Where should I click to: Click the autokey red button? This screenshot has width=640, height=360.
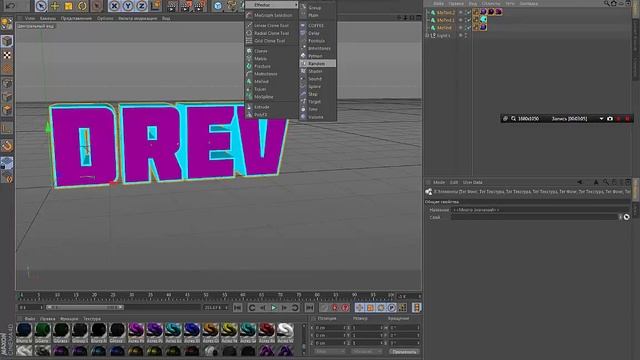coord(345,308)
